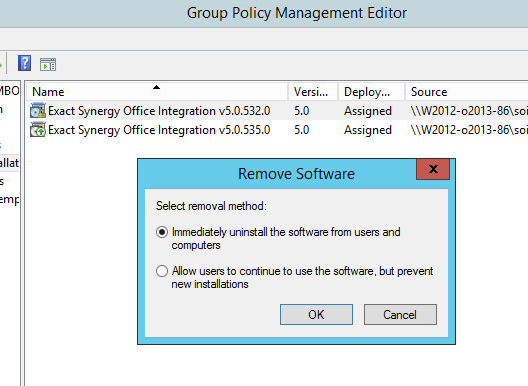Click the Remove Software dialog title bar
528x386 pixels.
point(277,174)
